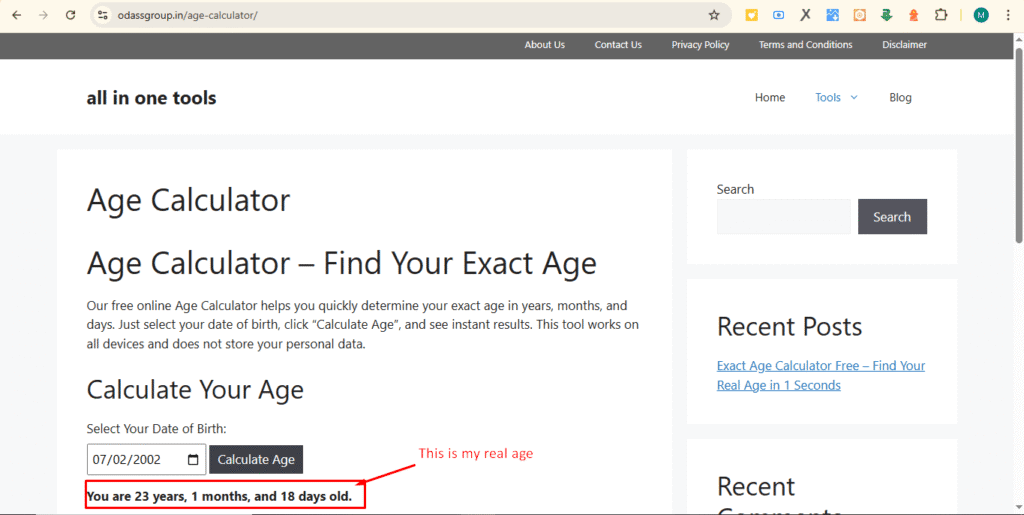
Task: Open the M profile avatar
Action: click(981, 15)
